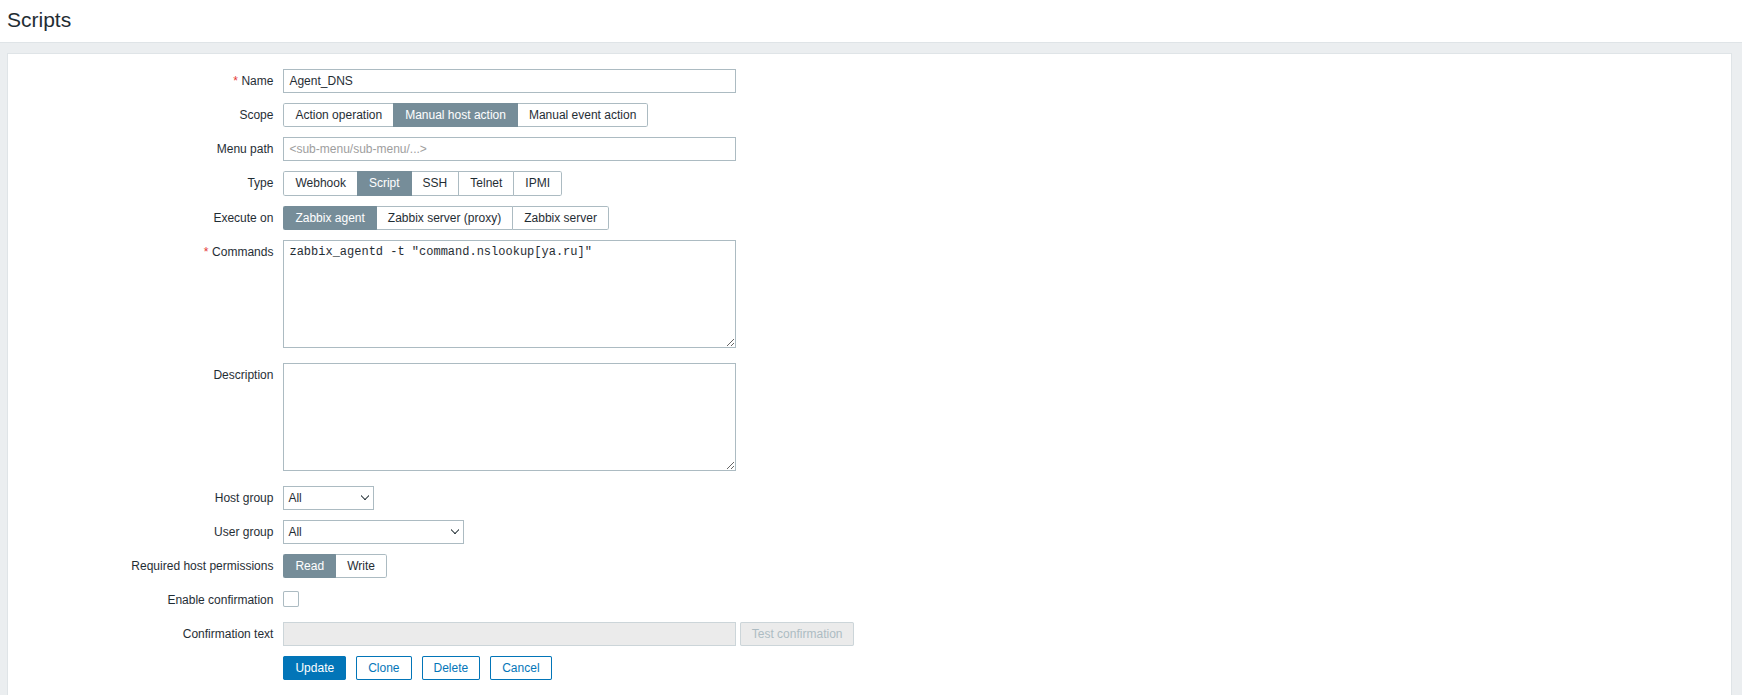Click inside the Description text area

[509, 417]
